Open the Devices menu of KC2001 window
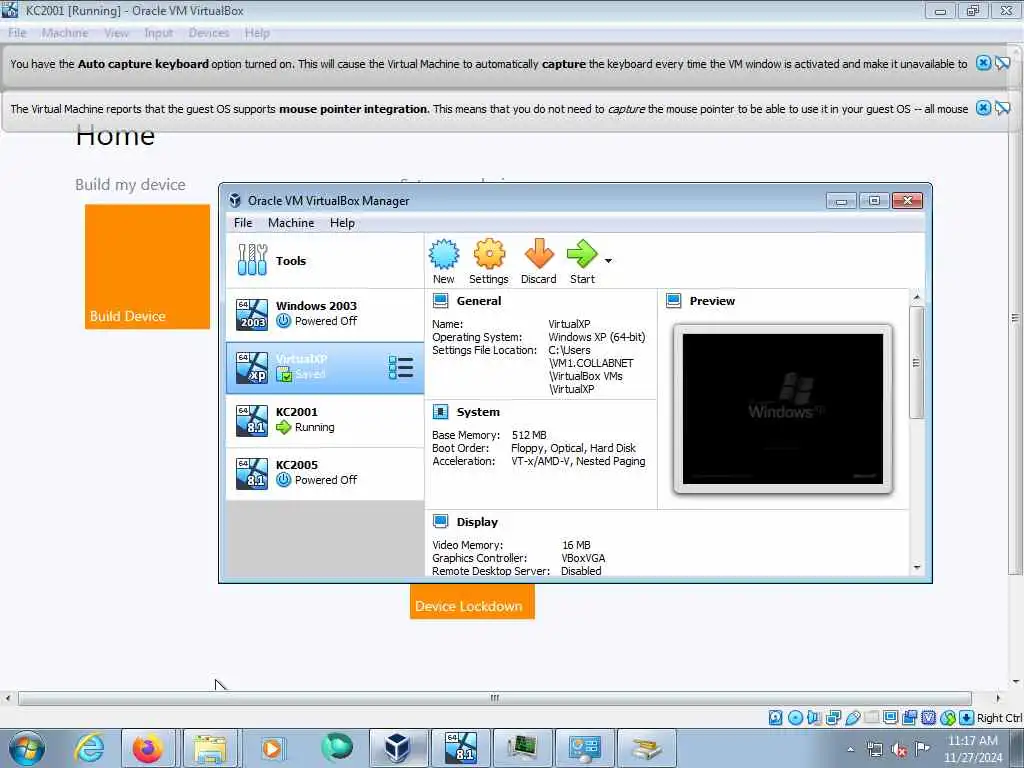This screenshot has height=768, width=1024. pyautogui.click(x=209, y=33)
